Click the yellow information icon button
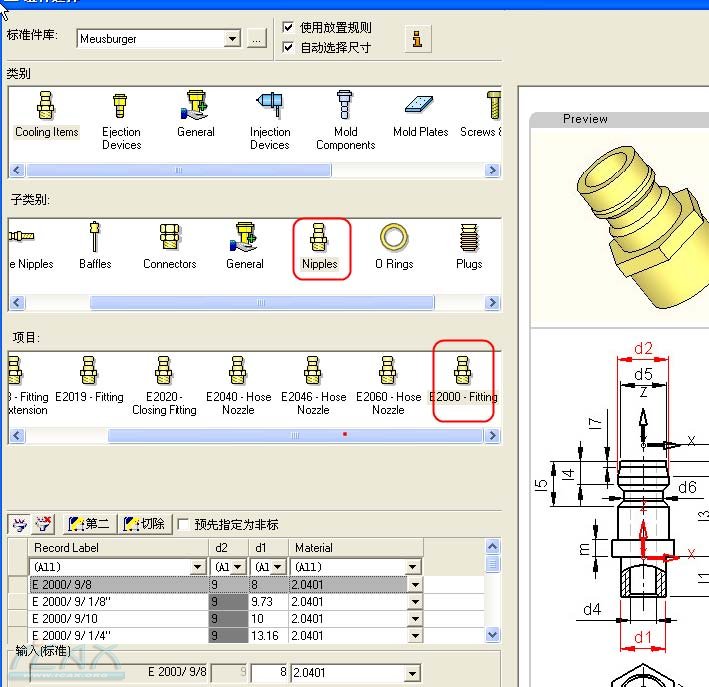The height and width of the screenshot is (687, 709). (418, 39)
